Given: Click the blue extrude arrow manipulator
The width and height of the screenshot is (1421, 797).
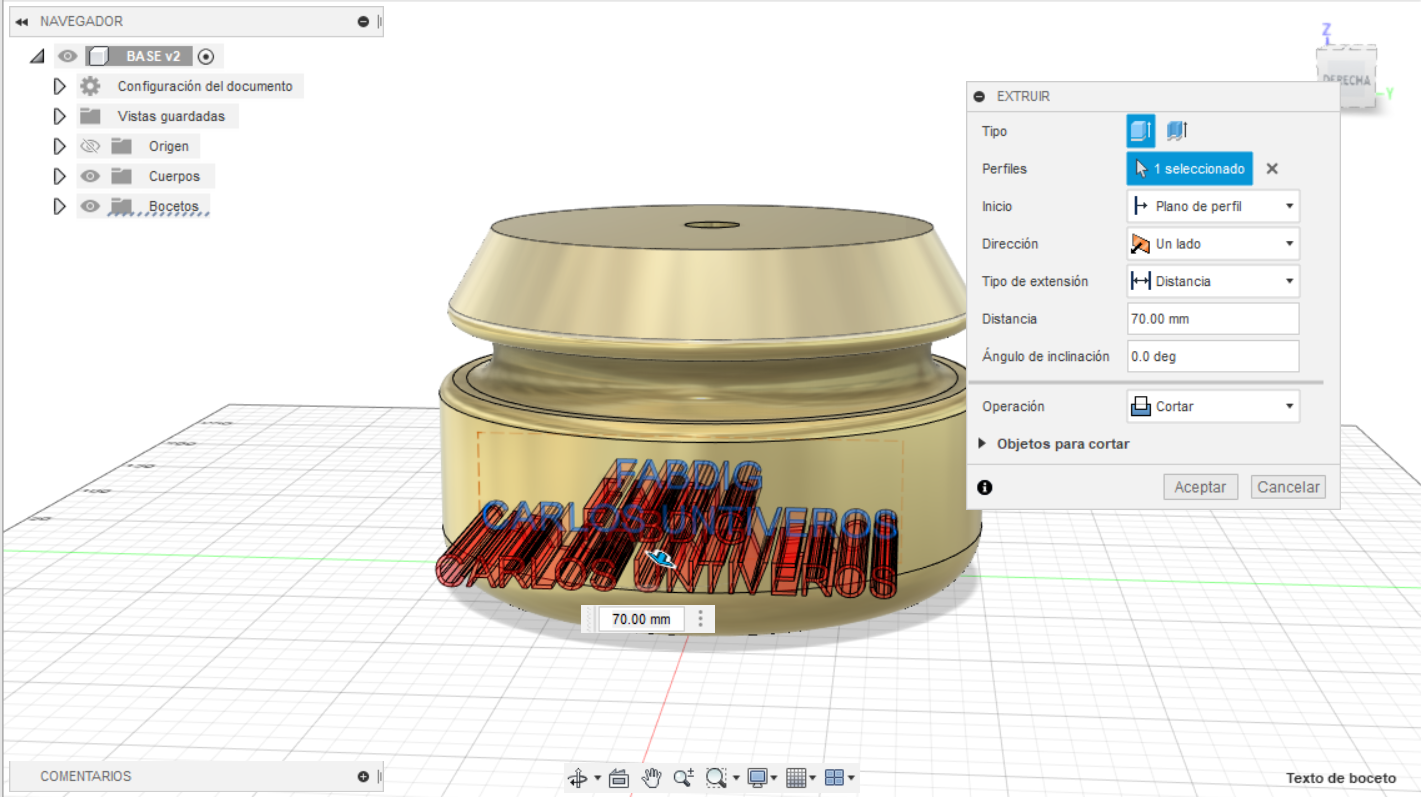Looking at the screenshot, I should [660, 559].
